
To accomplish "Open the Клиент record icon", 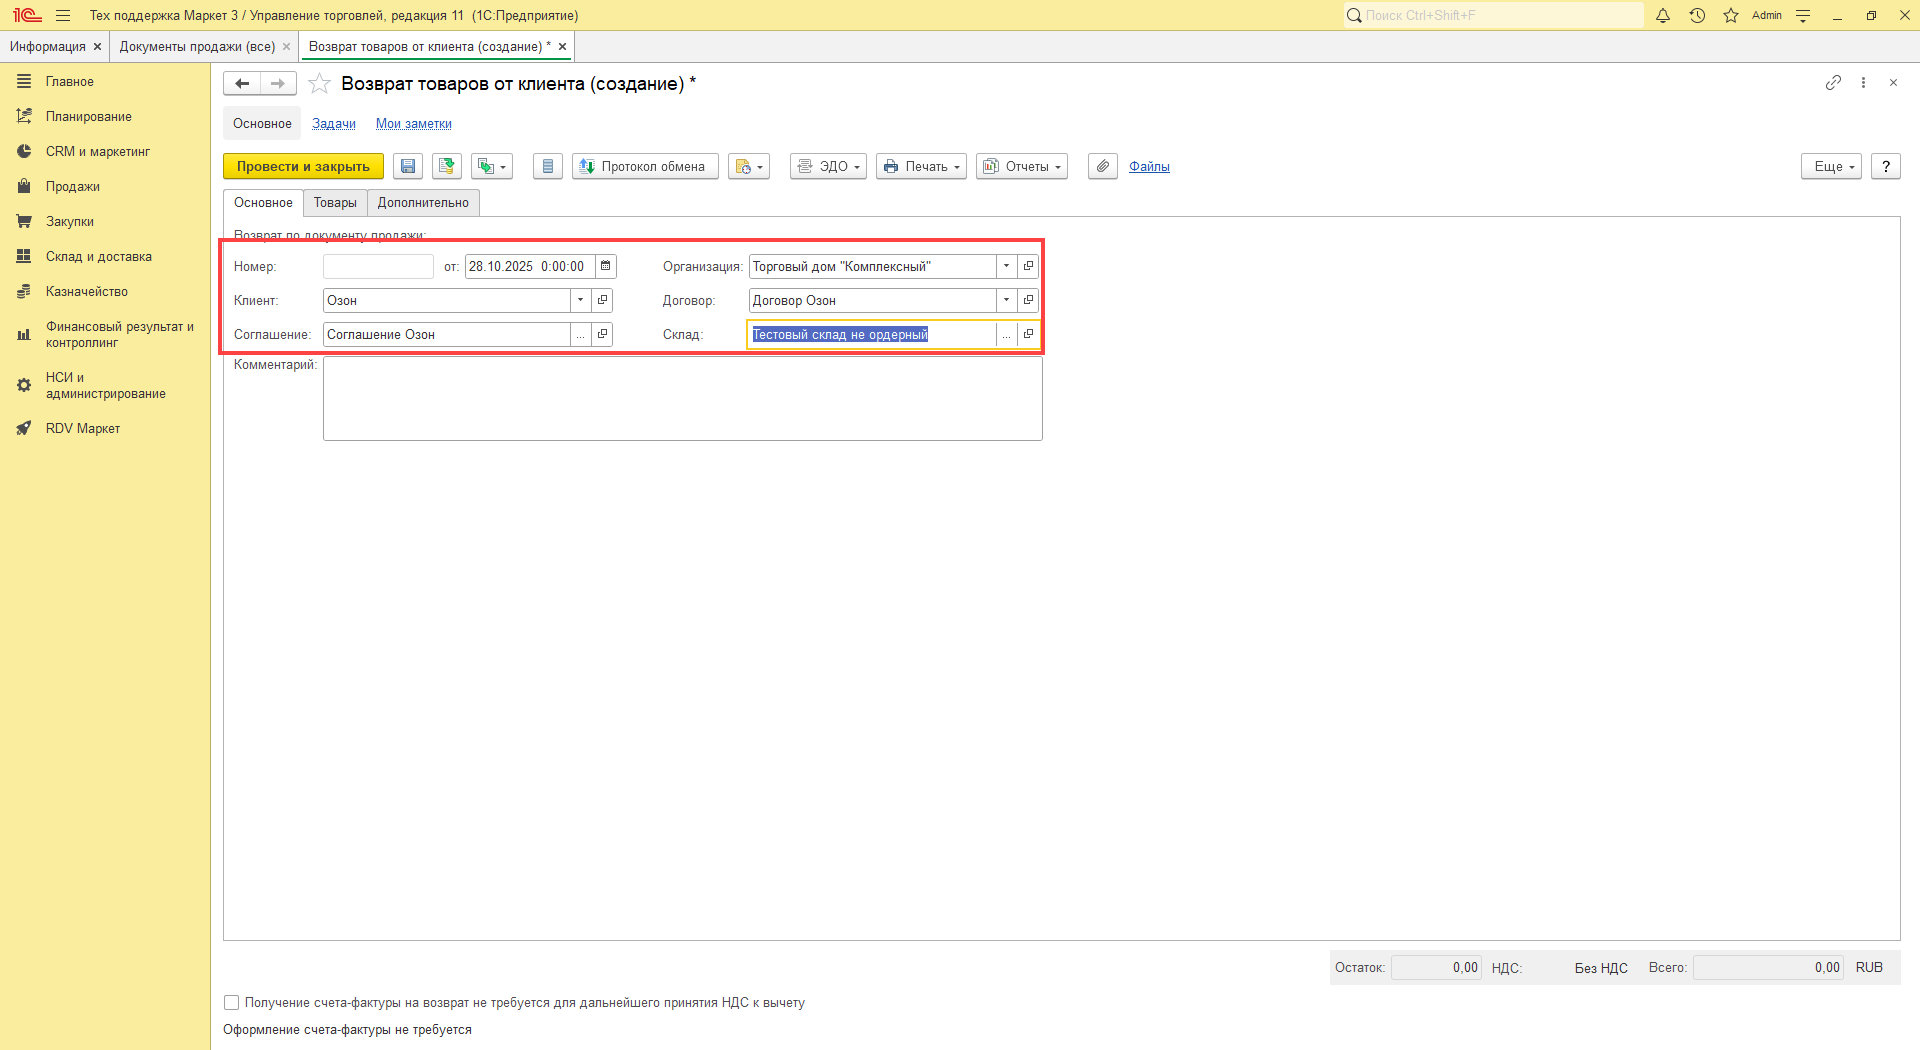I will (x=602, y=301).
